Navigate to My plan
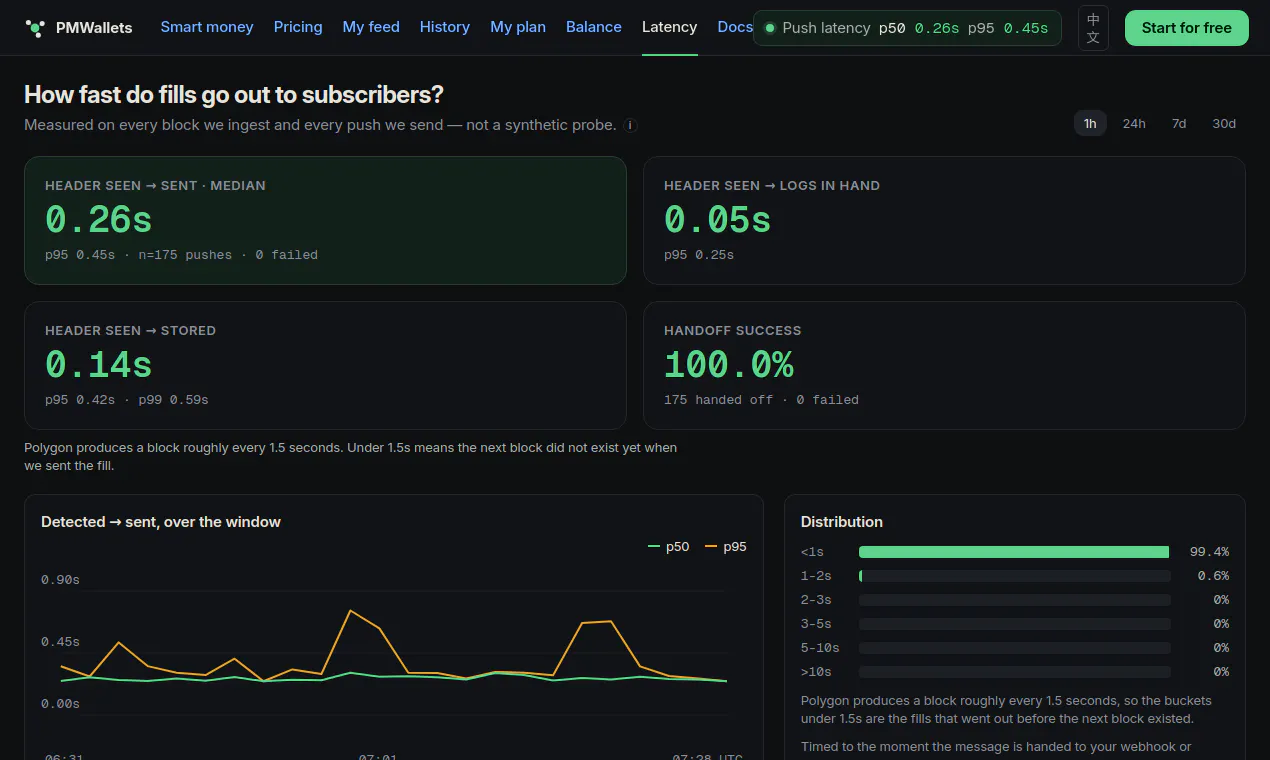1270x760 pixels. 518,27
